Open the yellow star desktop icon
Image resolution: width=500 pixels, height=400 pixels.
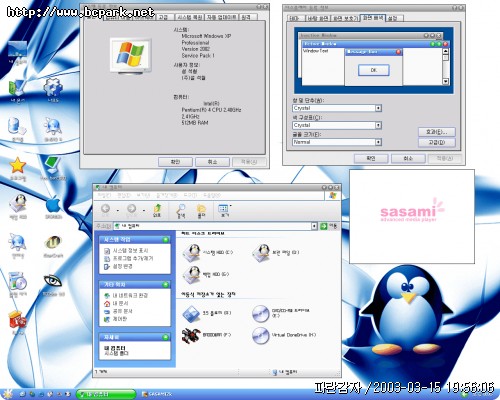click(x=17, y=165)
